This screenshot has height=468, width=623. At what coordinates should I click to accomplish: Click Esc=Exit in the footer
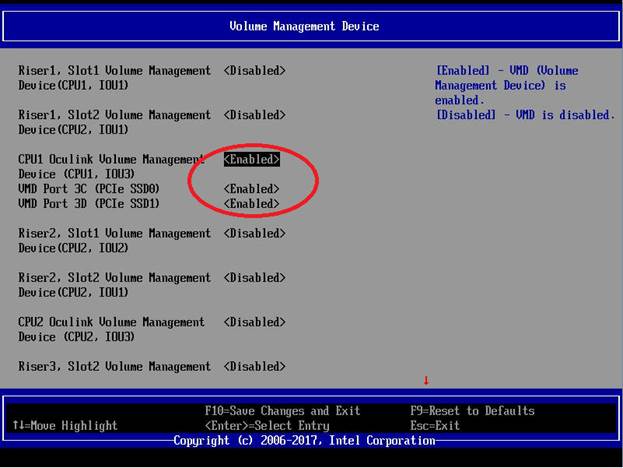point(435,425)
